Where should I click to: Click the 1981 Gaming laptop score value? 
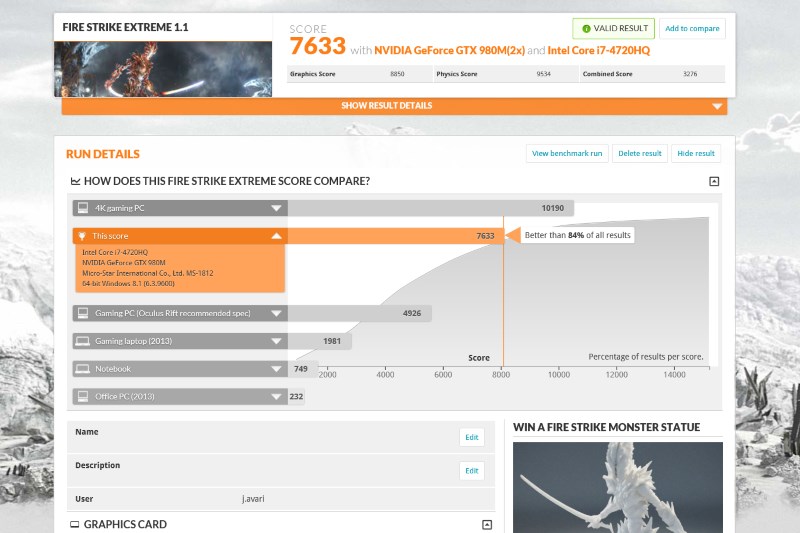tap(332, 341)
